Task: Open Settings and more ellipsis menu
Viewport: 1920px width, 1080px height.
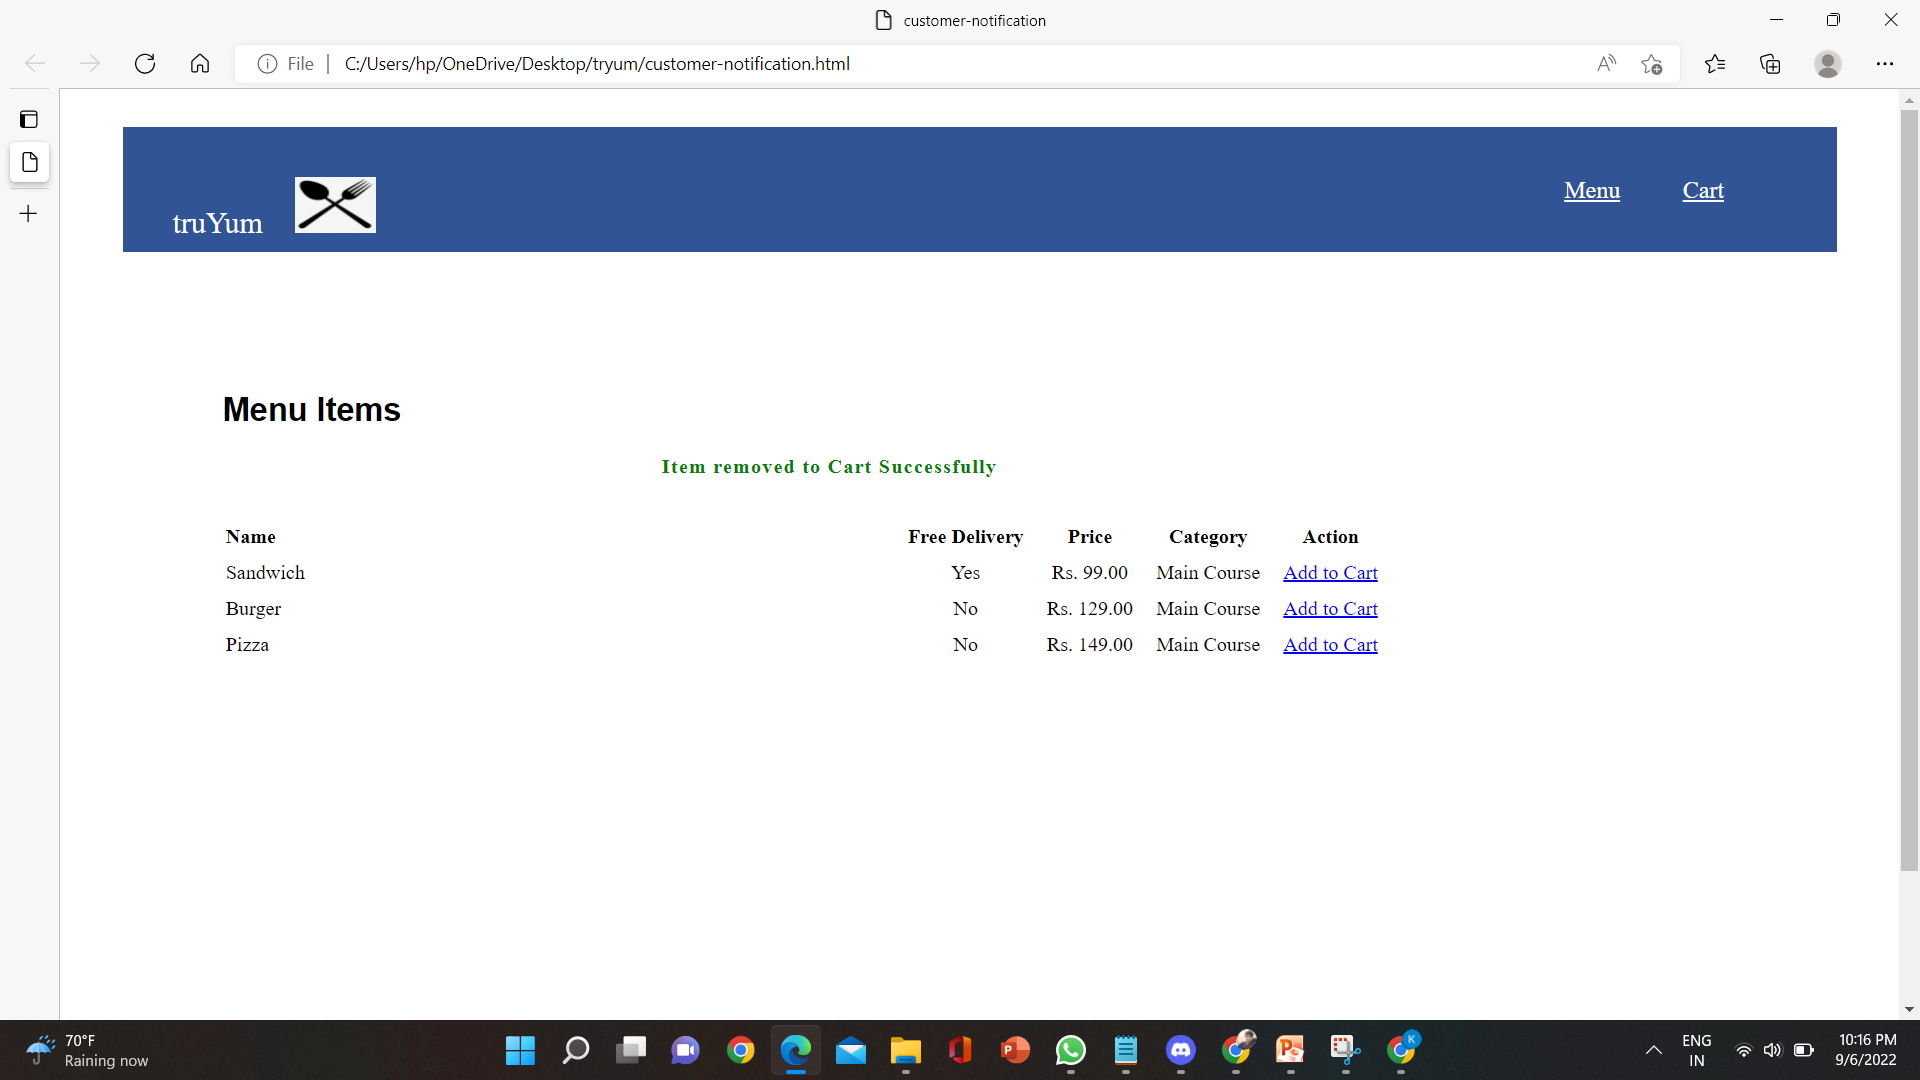Action: click(1884, 64)
